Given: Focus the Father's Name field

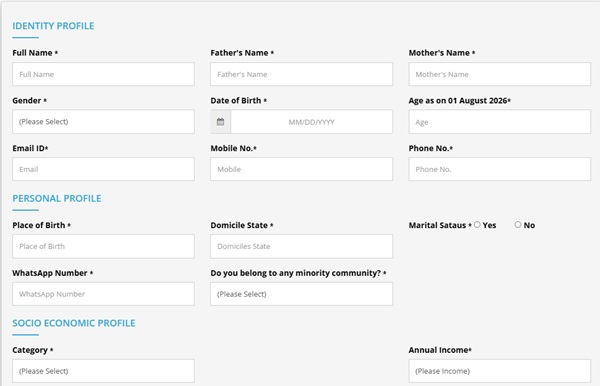Looking at the screenshot, I should (x=302, y=74).
